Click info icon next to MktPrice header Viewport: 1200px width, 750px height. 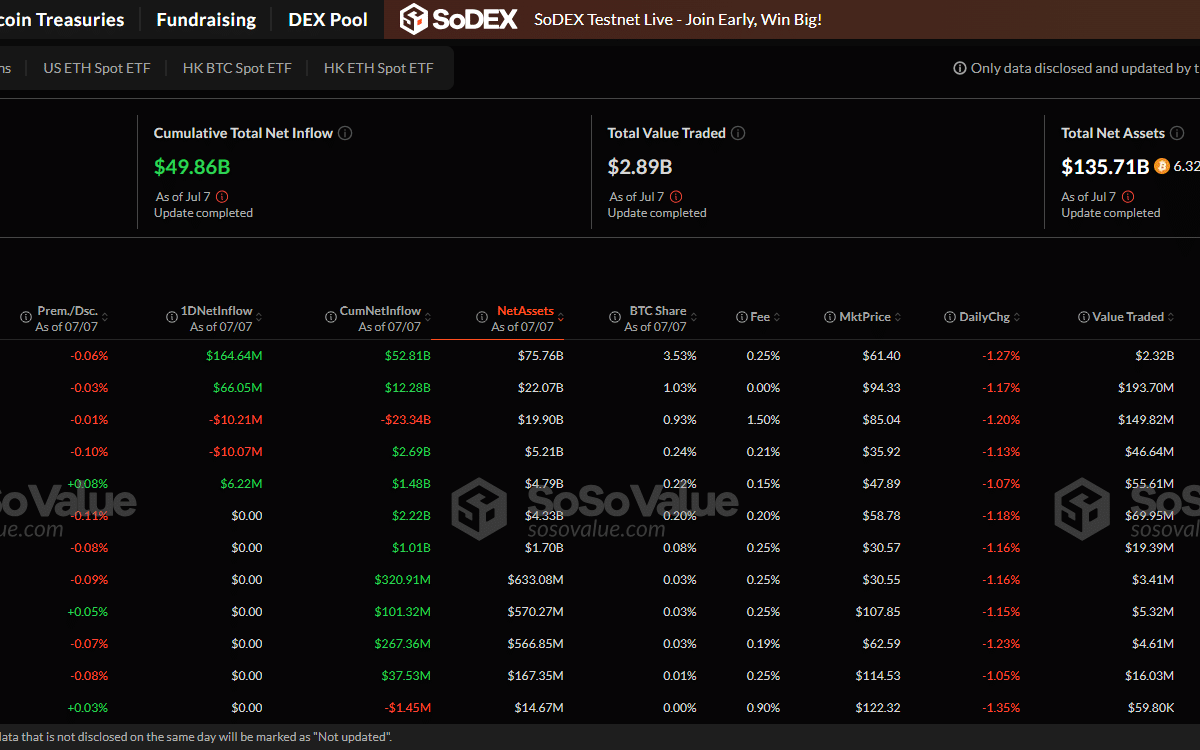click(x=830, y=317)
